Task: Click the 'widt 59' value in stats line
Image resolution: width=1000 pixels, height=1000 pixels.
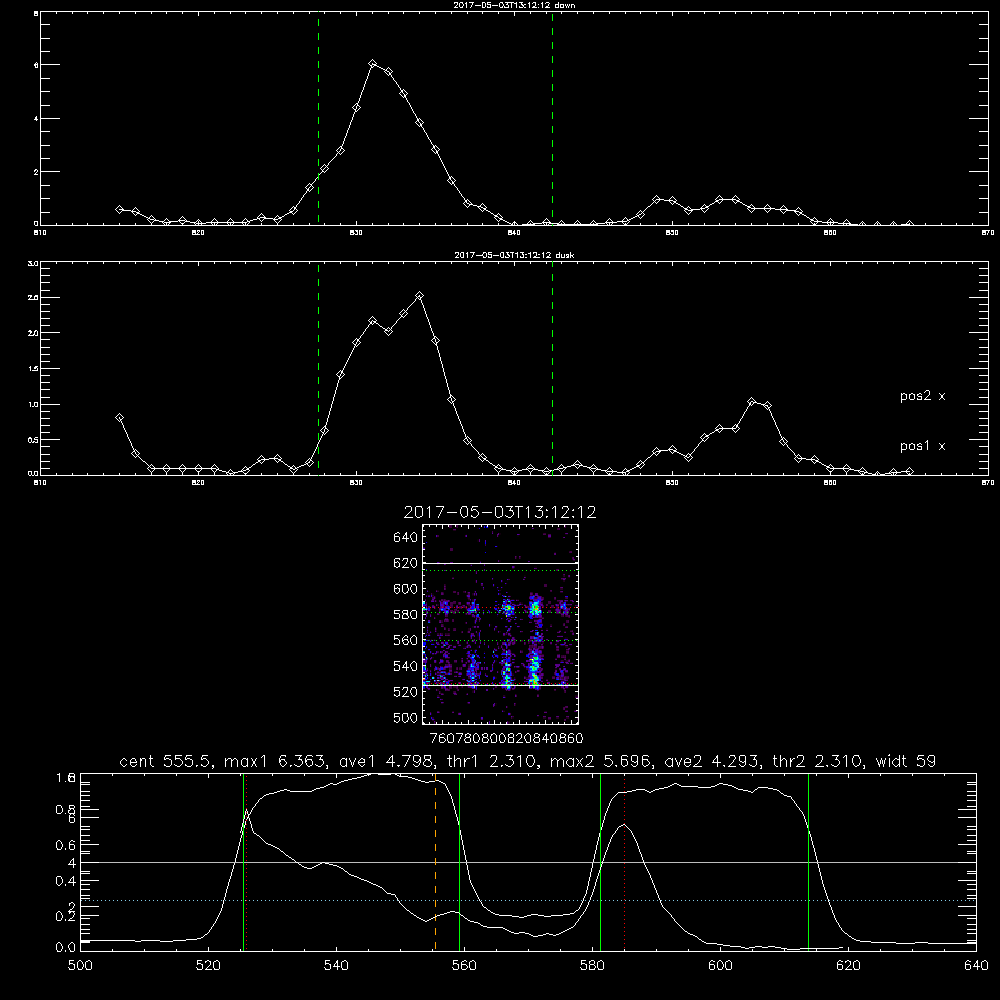Action: click(x=906, y=761)
